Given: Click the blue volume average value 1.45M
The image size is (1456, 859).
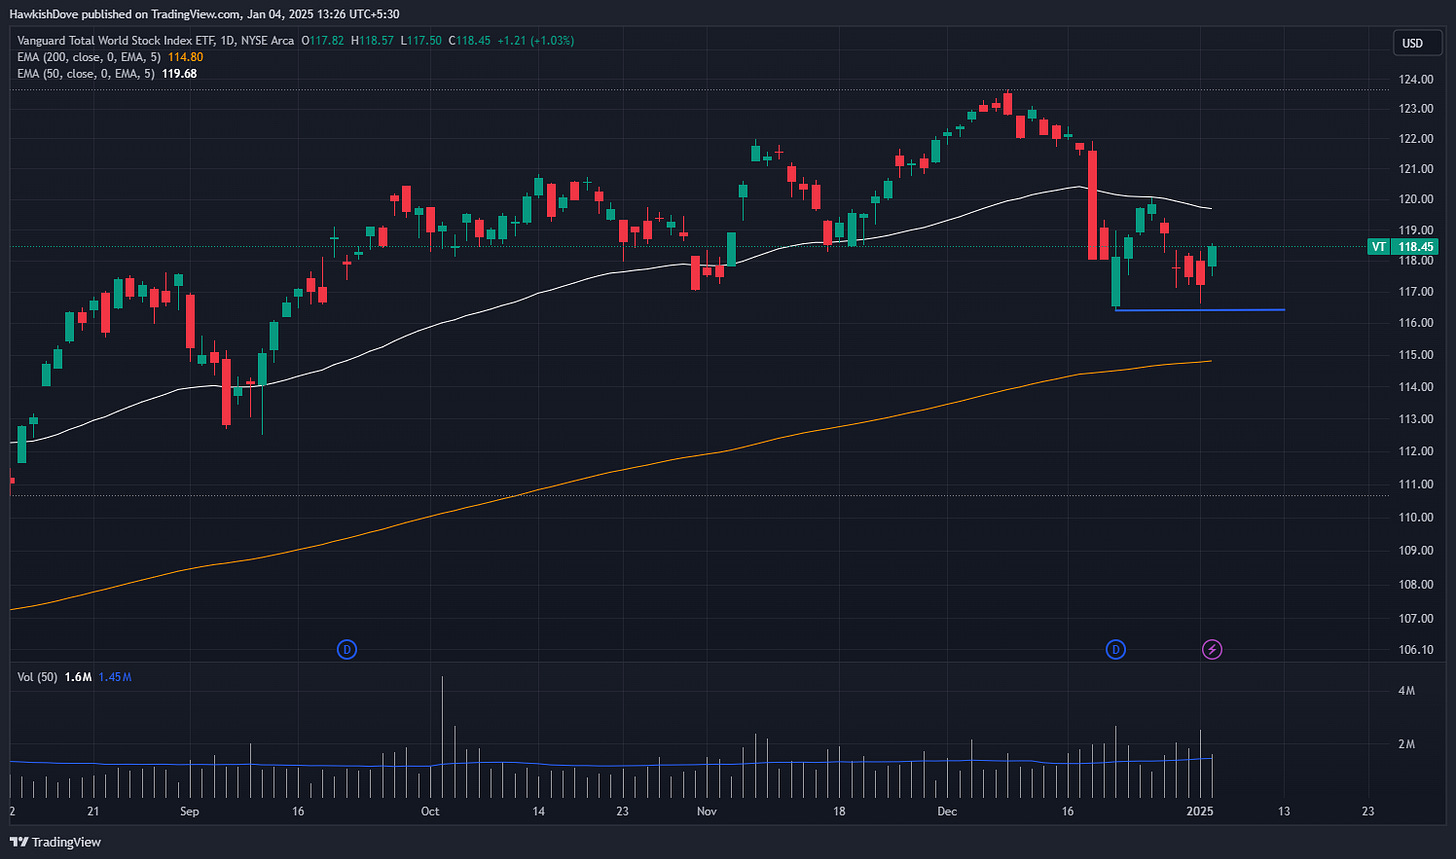Looking at the screenshot, I should 115,677.
